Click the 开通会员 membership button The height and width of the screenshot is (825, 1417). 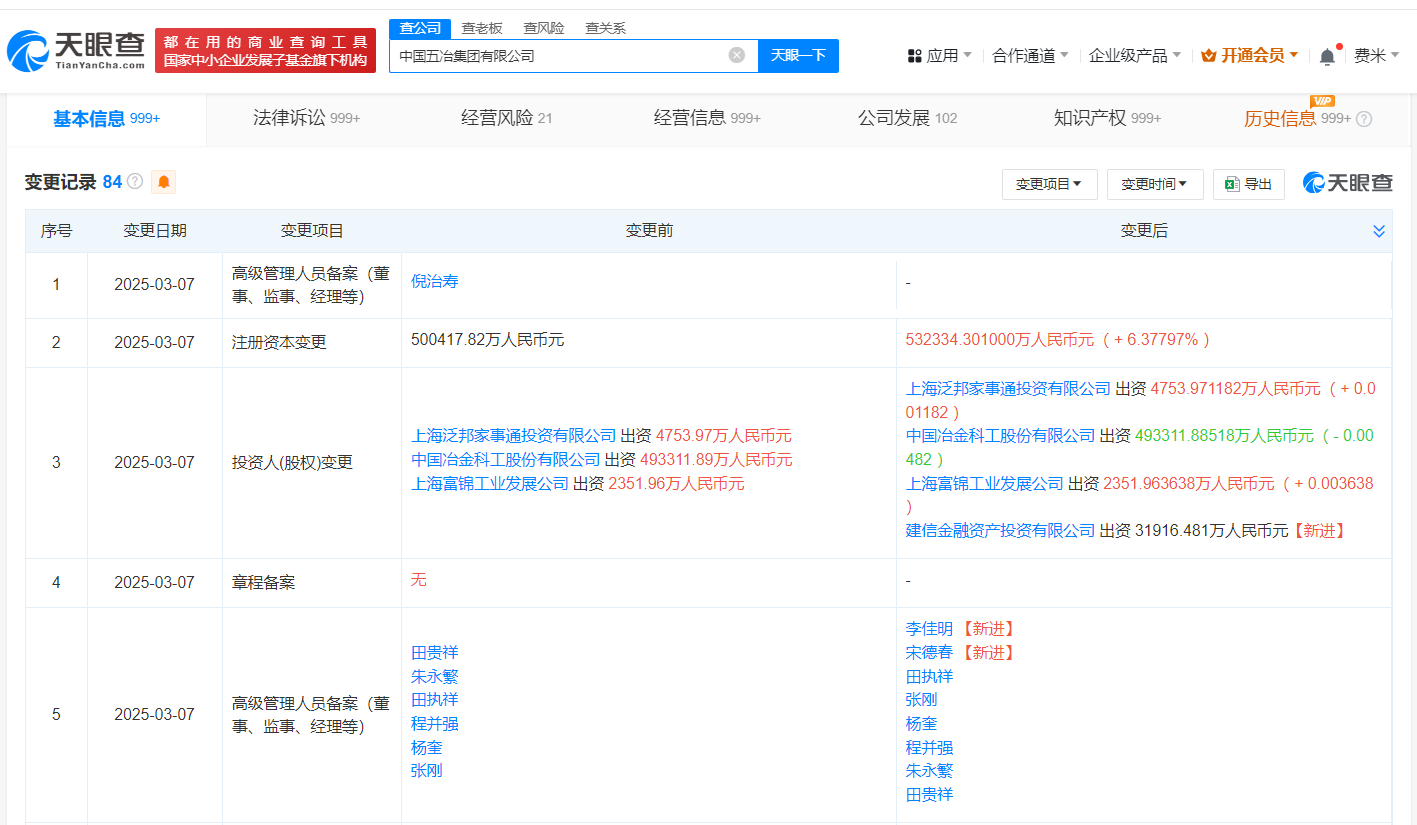point(1249,56)
